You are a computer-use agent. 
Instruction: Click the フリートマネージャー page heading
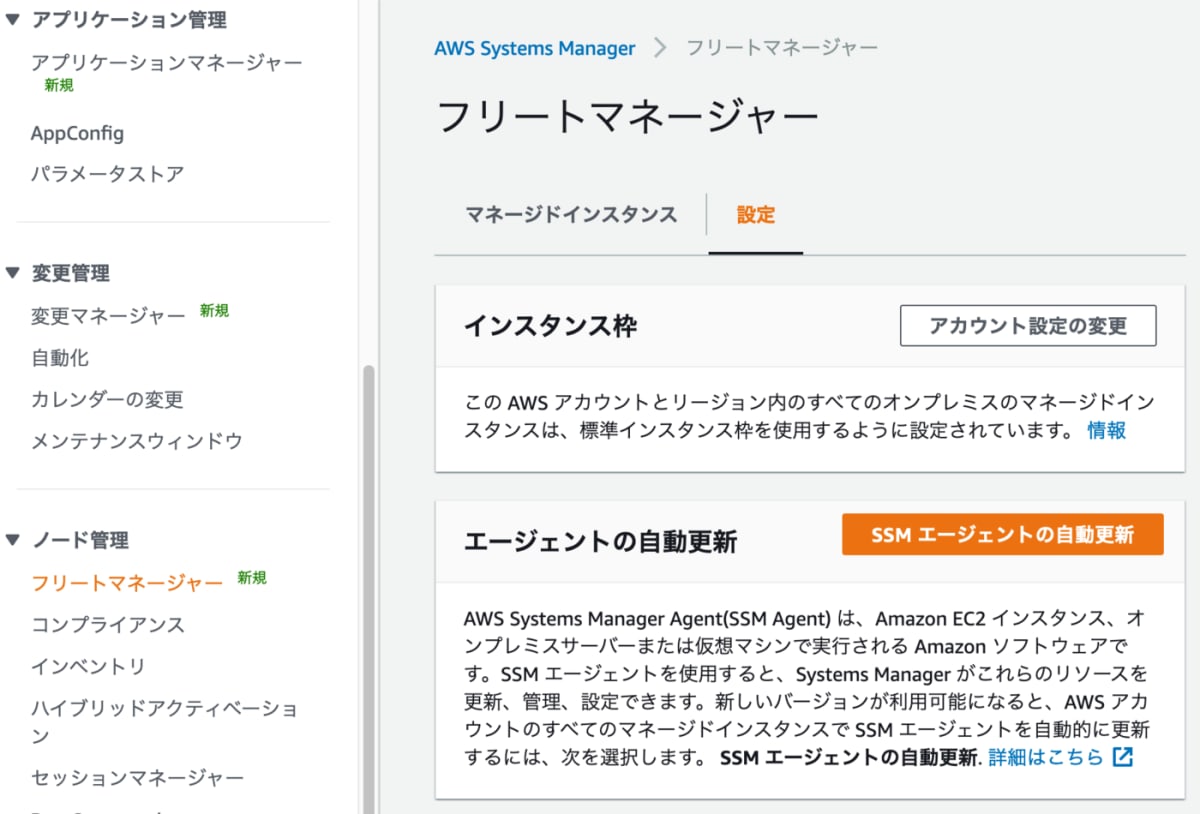pos(627,117)
